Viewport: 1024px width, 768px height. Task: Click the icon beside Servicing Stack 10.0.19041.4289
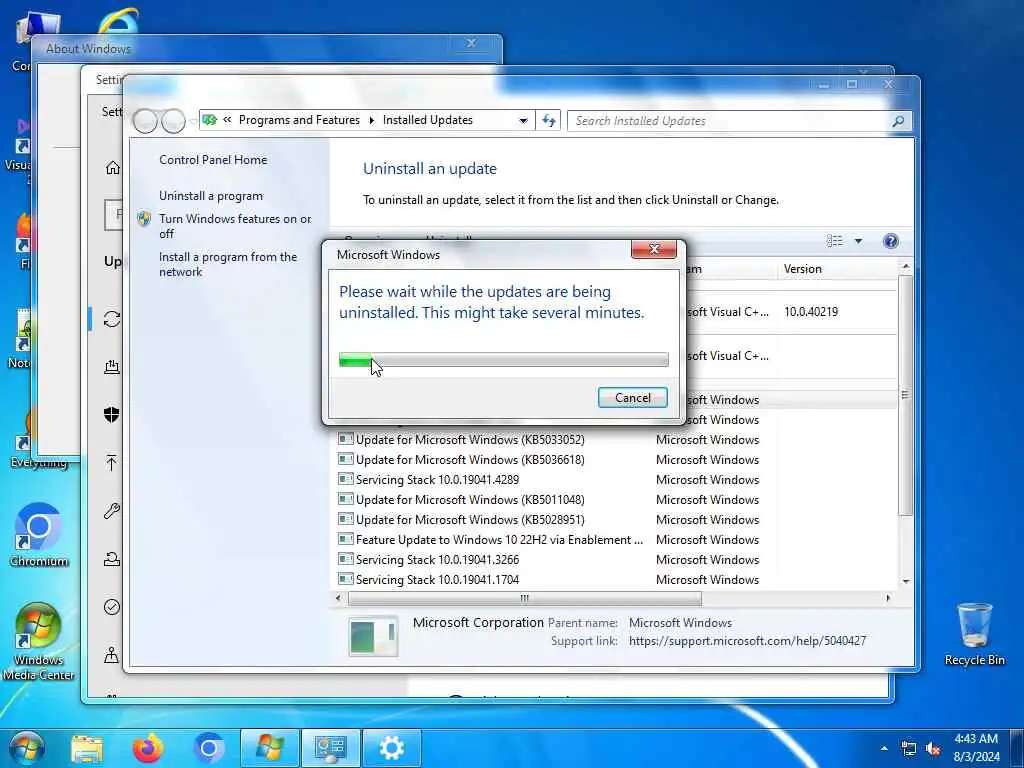(x=345, y=479)
